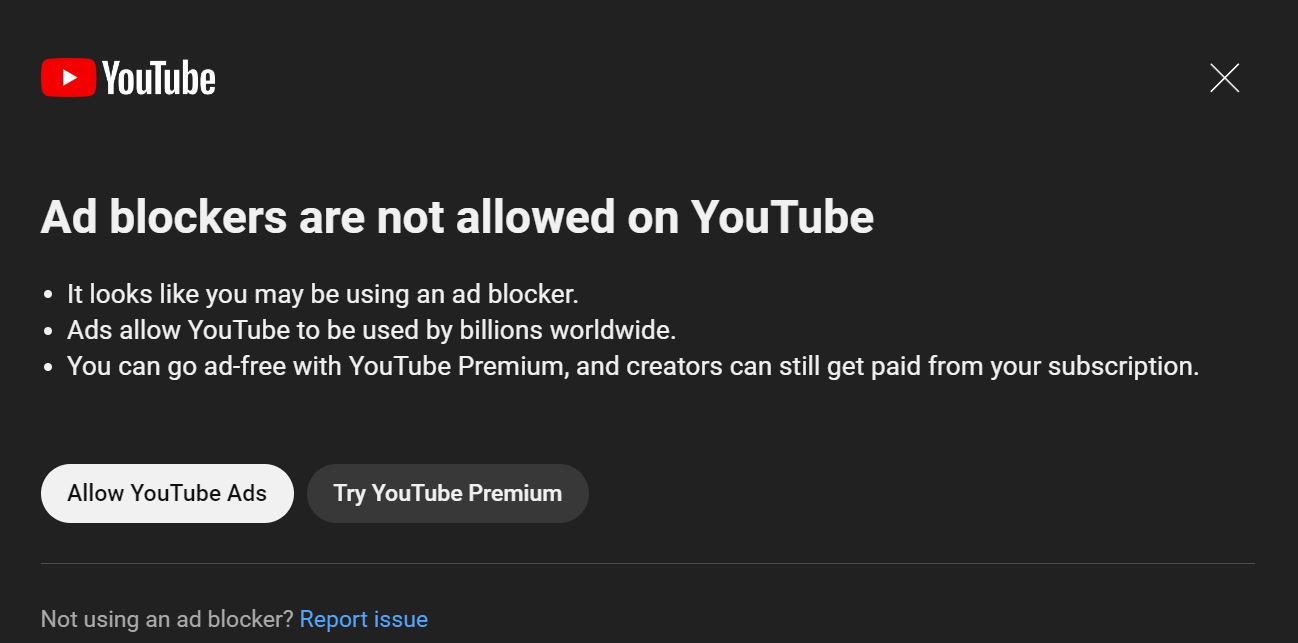Click the 'Not using an ad blocker?' text

click(167, 619)
